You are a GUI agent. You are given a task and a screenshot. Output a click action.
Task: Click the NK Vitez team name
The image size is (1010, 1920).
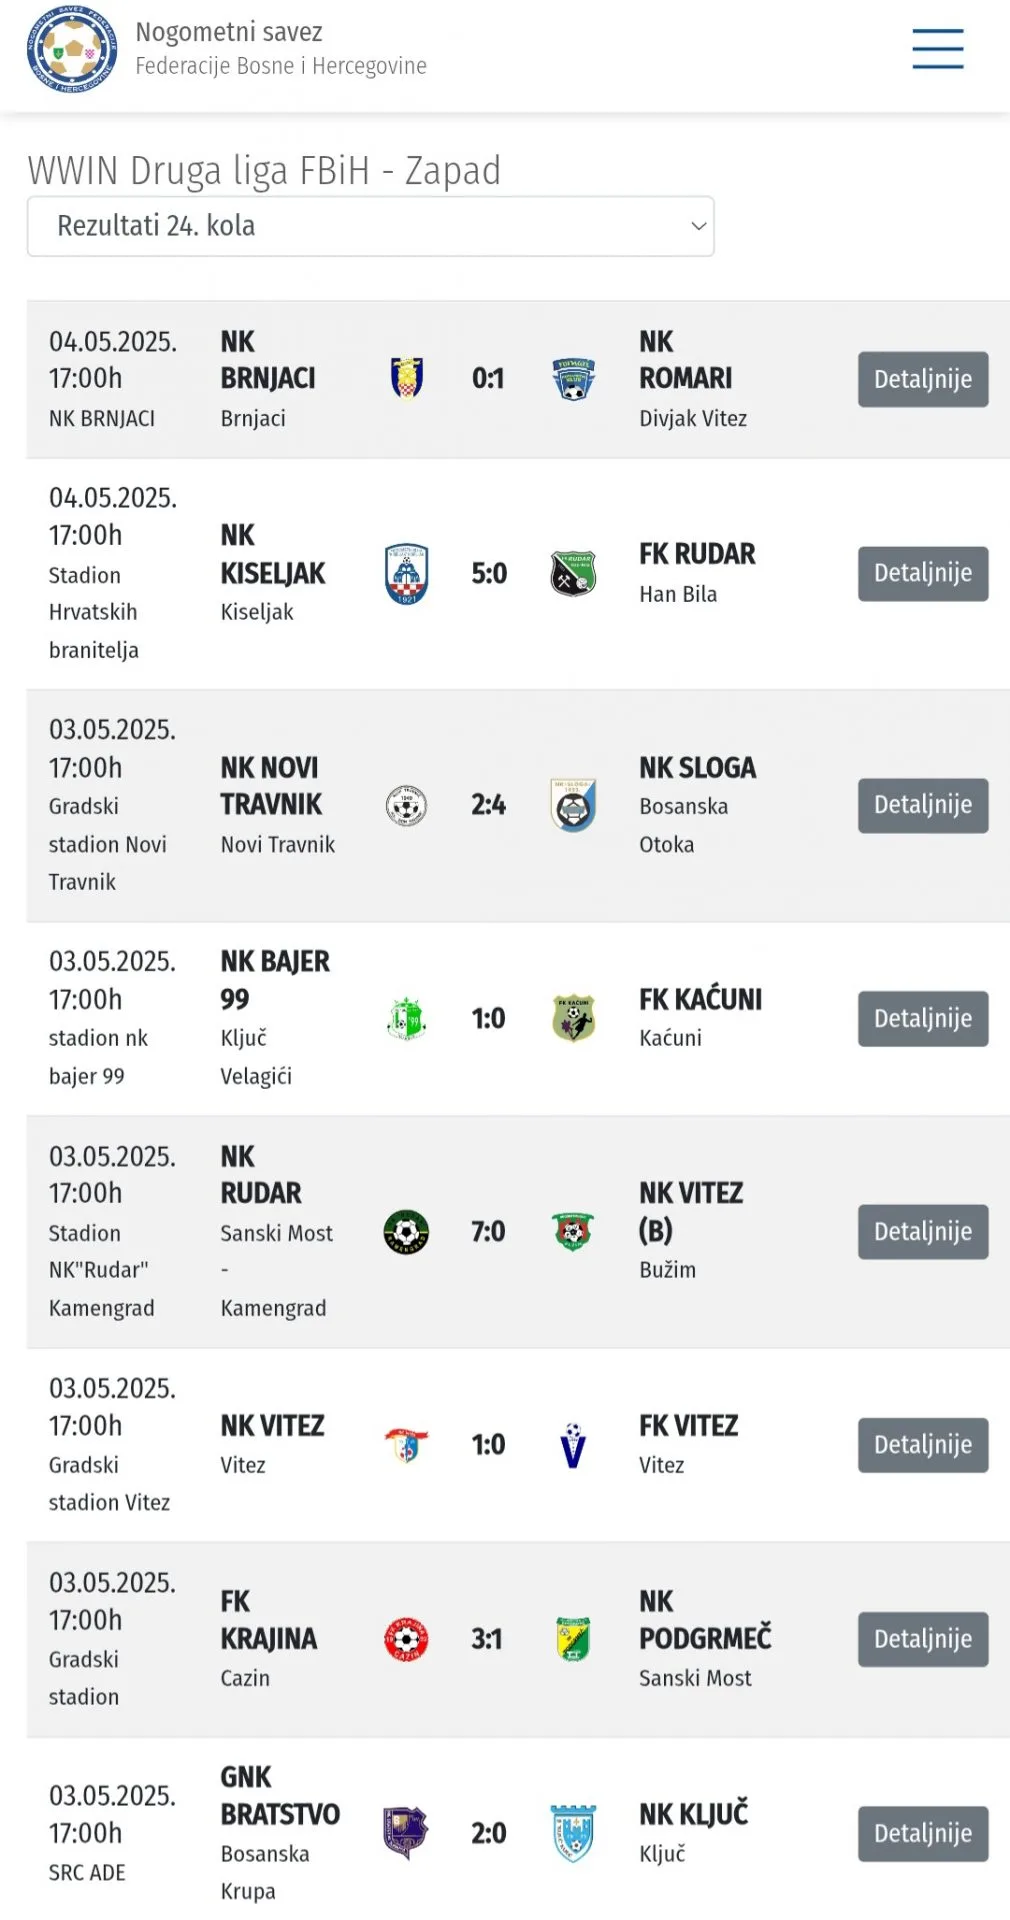click(x=272, y=1426)
